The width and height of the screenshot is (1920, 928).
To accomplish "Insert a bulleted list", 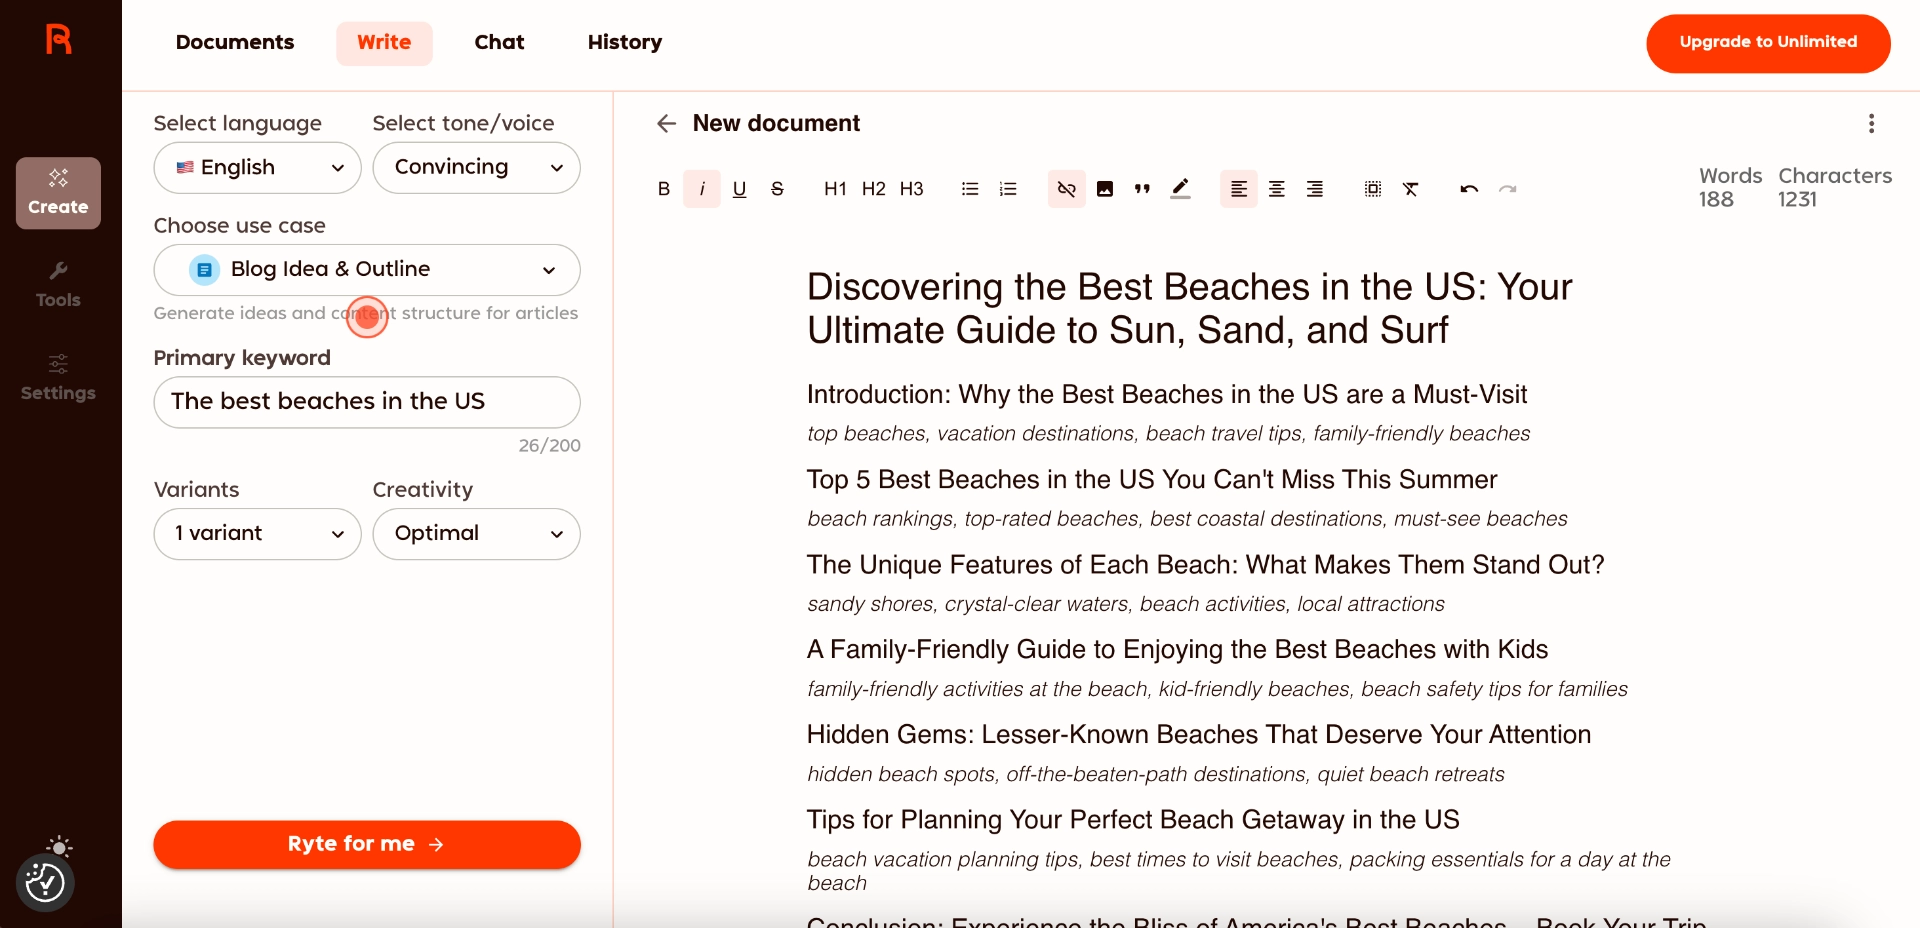I will point(969,189).
